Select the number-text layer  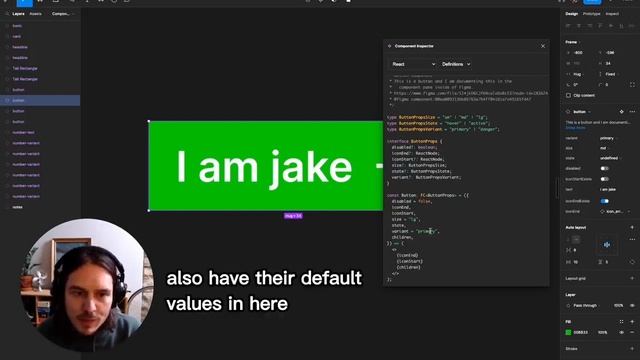coord(40,132)
